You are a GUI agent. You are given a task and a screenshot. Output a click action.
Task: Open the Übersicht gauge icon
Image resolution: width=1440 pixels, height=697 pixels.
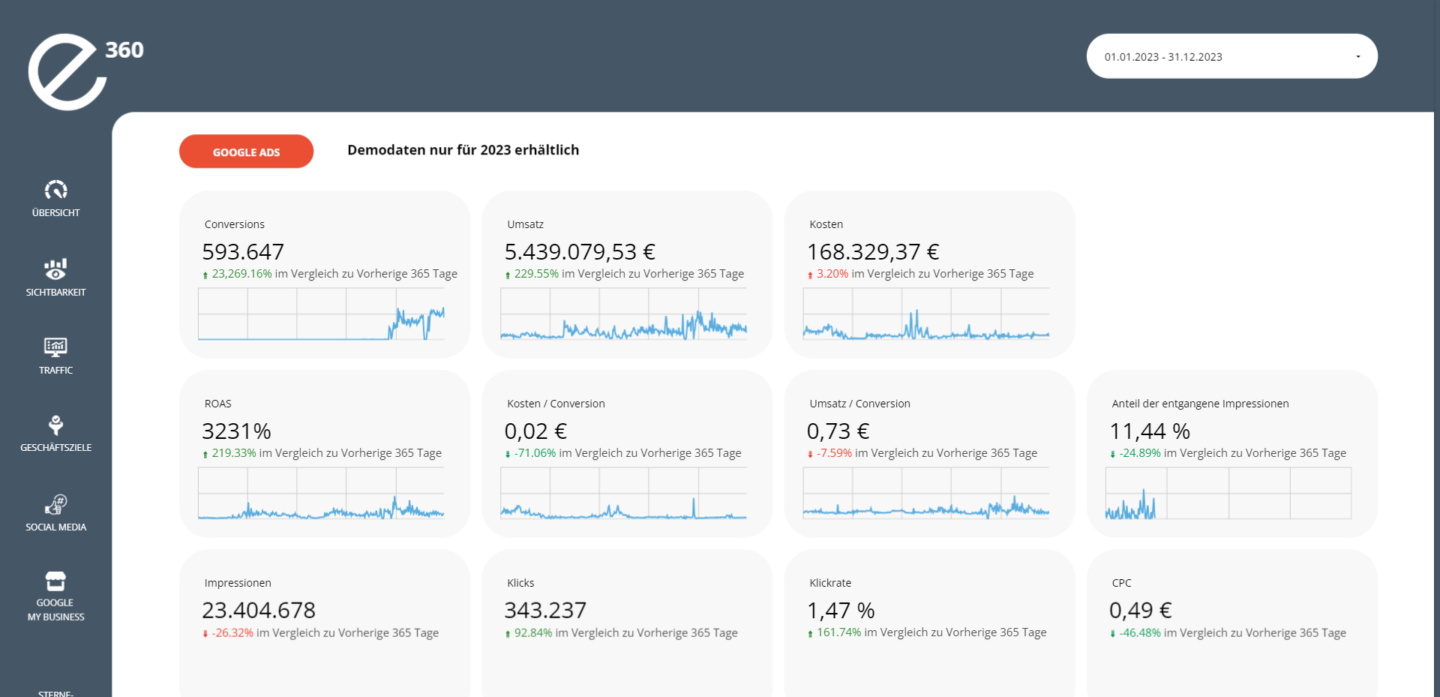[56, 189]
